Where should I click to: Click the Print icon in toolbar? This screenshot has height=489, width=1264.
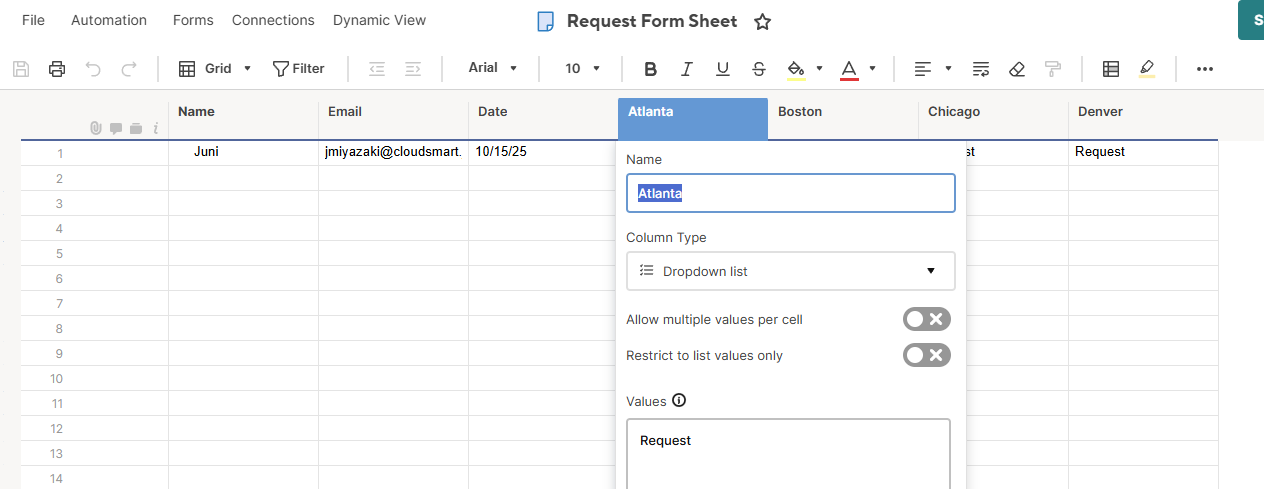(57, 69)
